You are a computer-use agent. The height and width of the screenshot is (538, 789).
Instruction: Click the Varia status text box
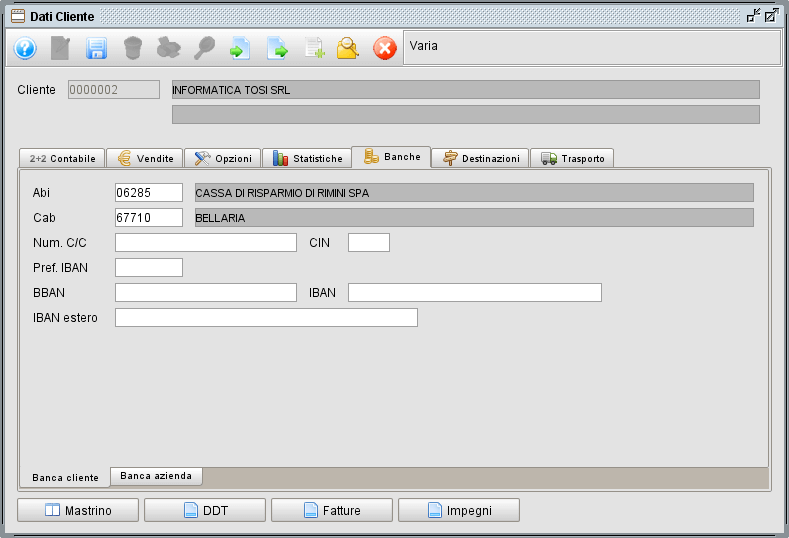tap(592, 48)
